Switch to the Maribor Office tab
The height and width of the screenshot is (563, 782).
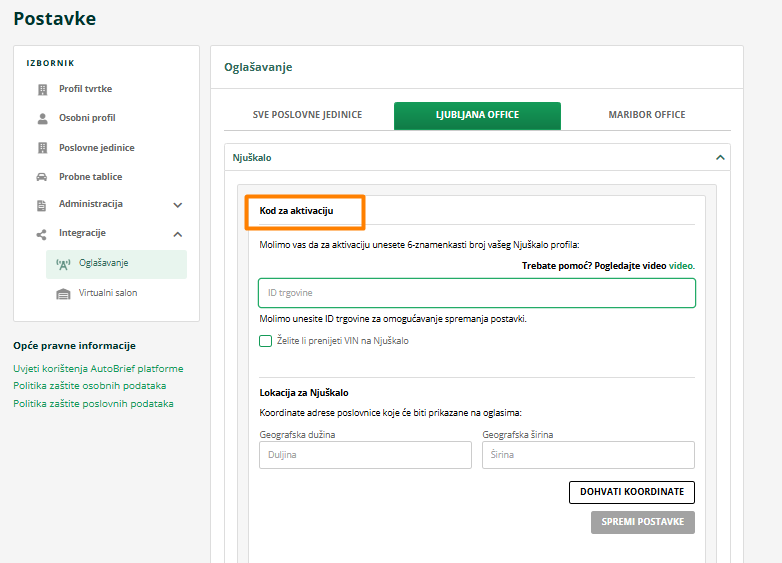point(646,115)
